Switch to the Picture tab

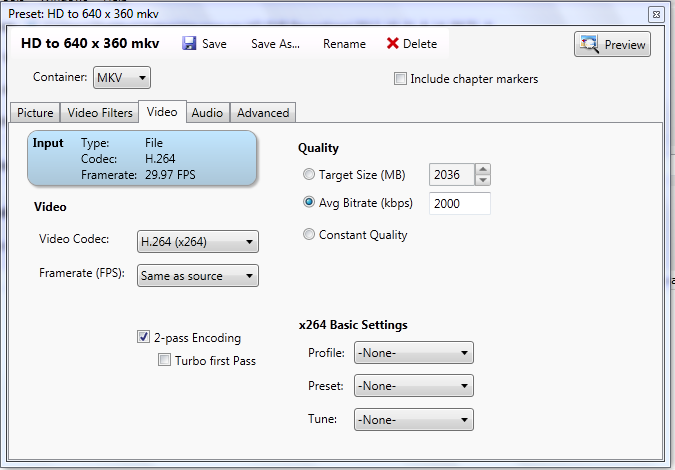[35, 113]
